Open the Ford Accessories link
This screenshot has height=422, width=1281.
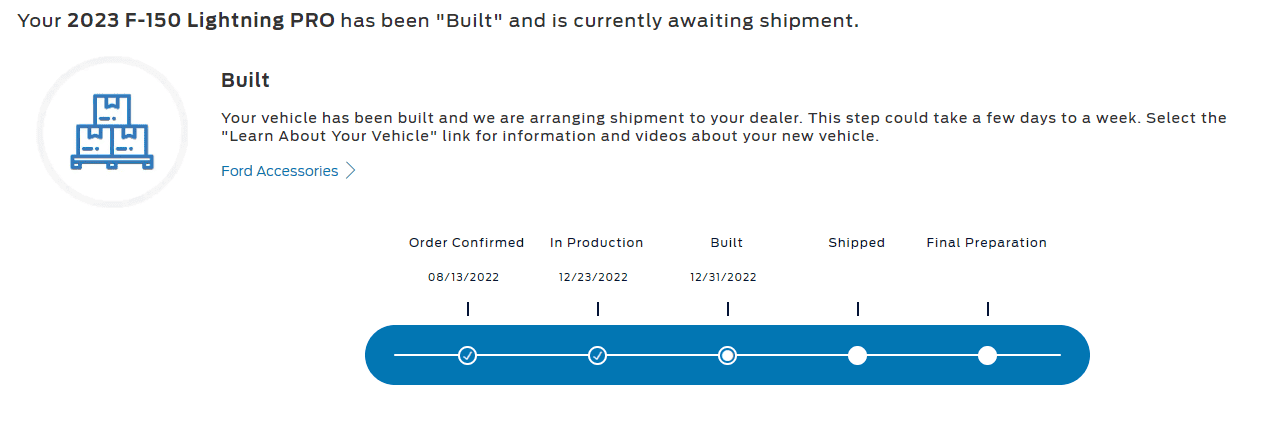(279, 171)
